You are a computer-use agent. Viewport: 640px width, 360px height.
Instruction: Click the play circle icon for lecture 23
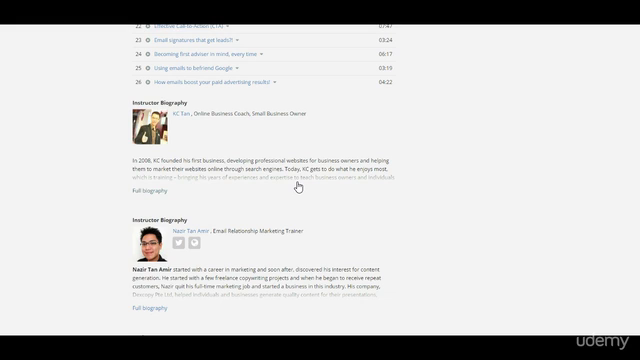148,40
